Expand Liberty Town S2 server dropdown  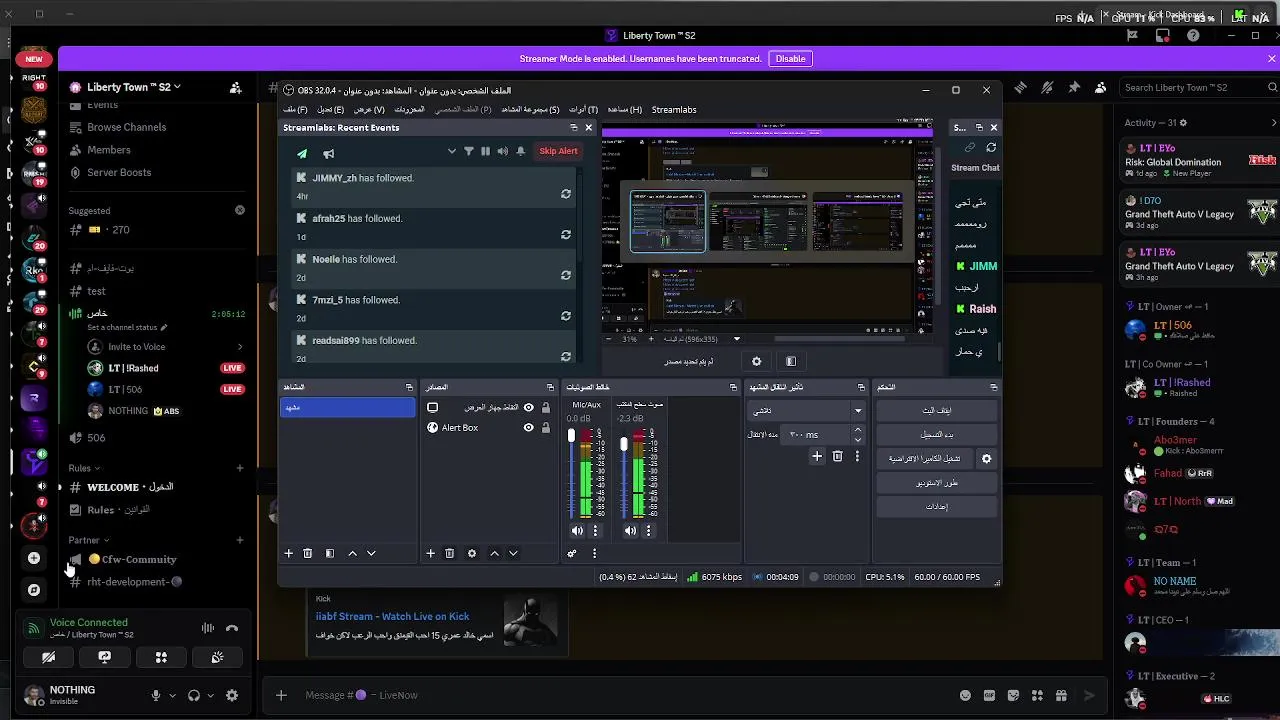133,87
